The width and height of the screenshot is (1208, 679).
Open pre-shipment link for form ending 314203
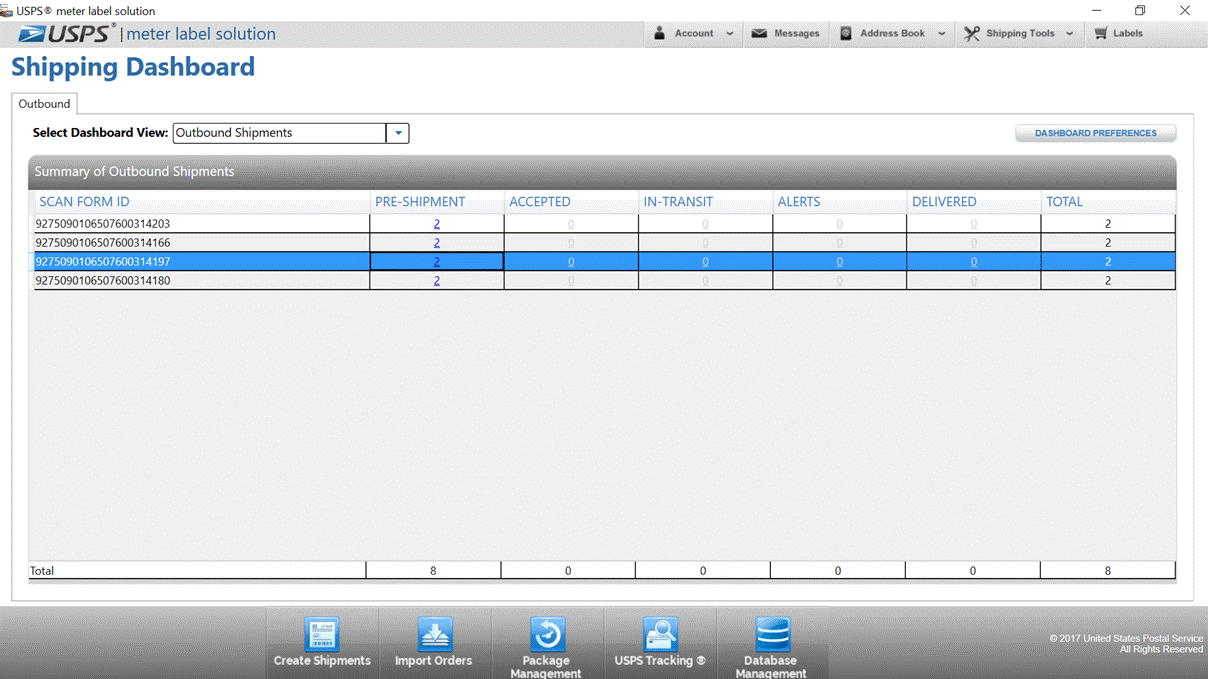(437, 224)
